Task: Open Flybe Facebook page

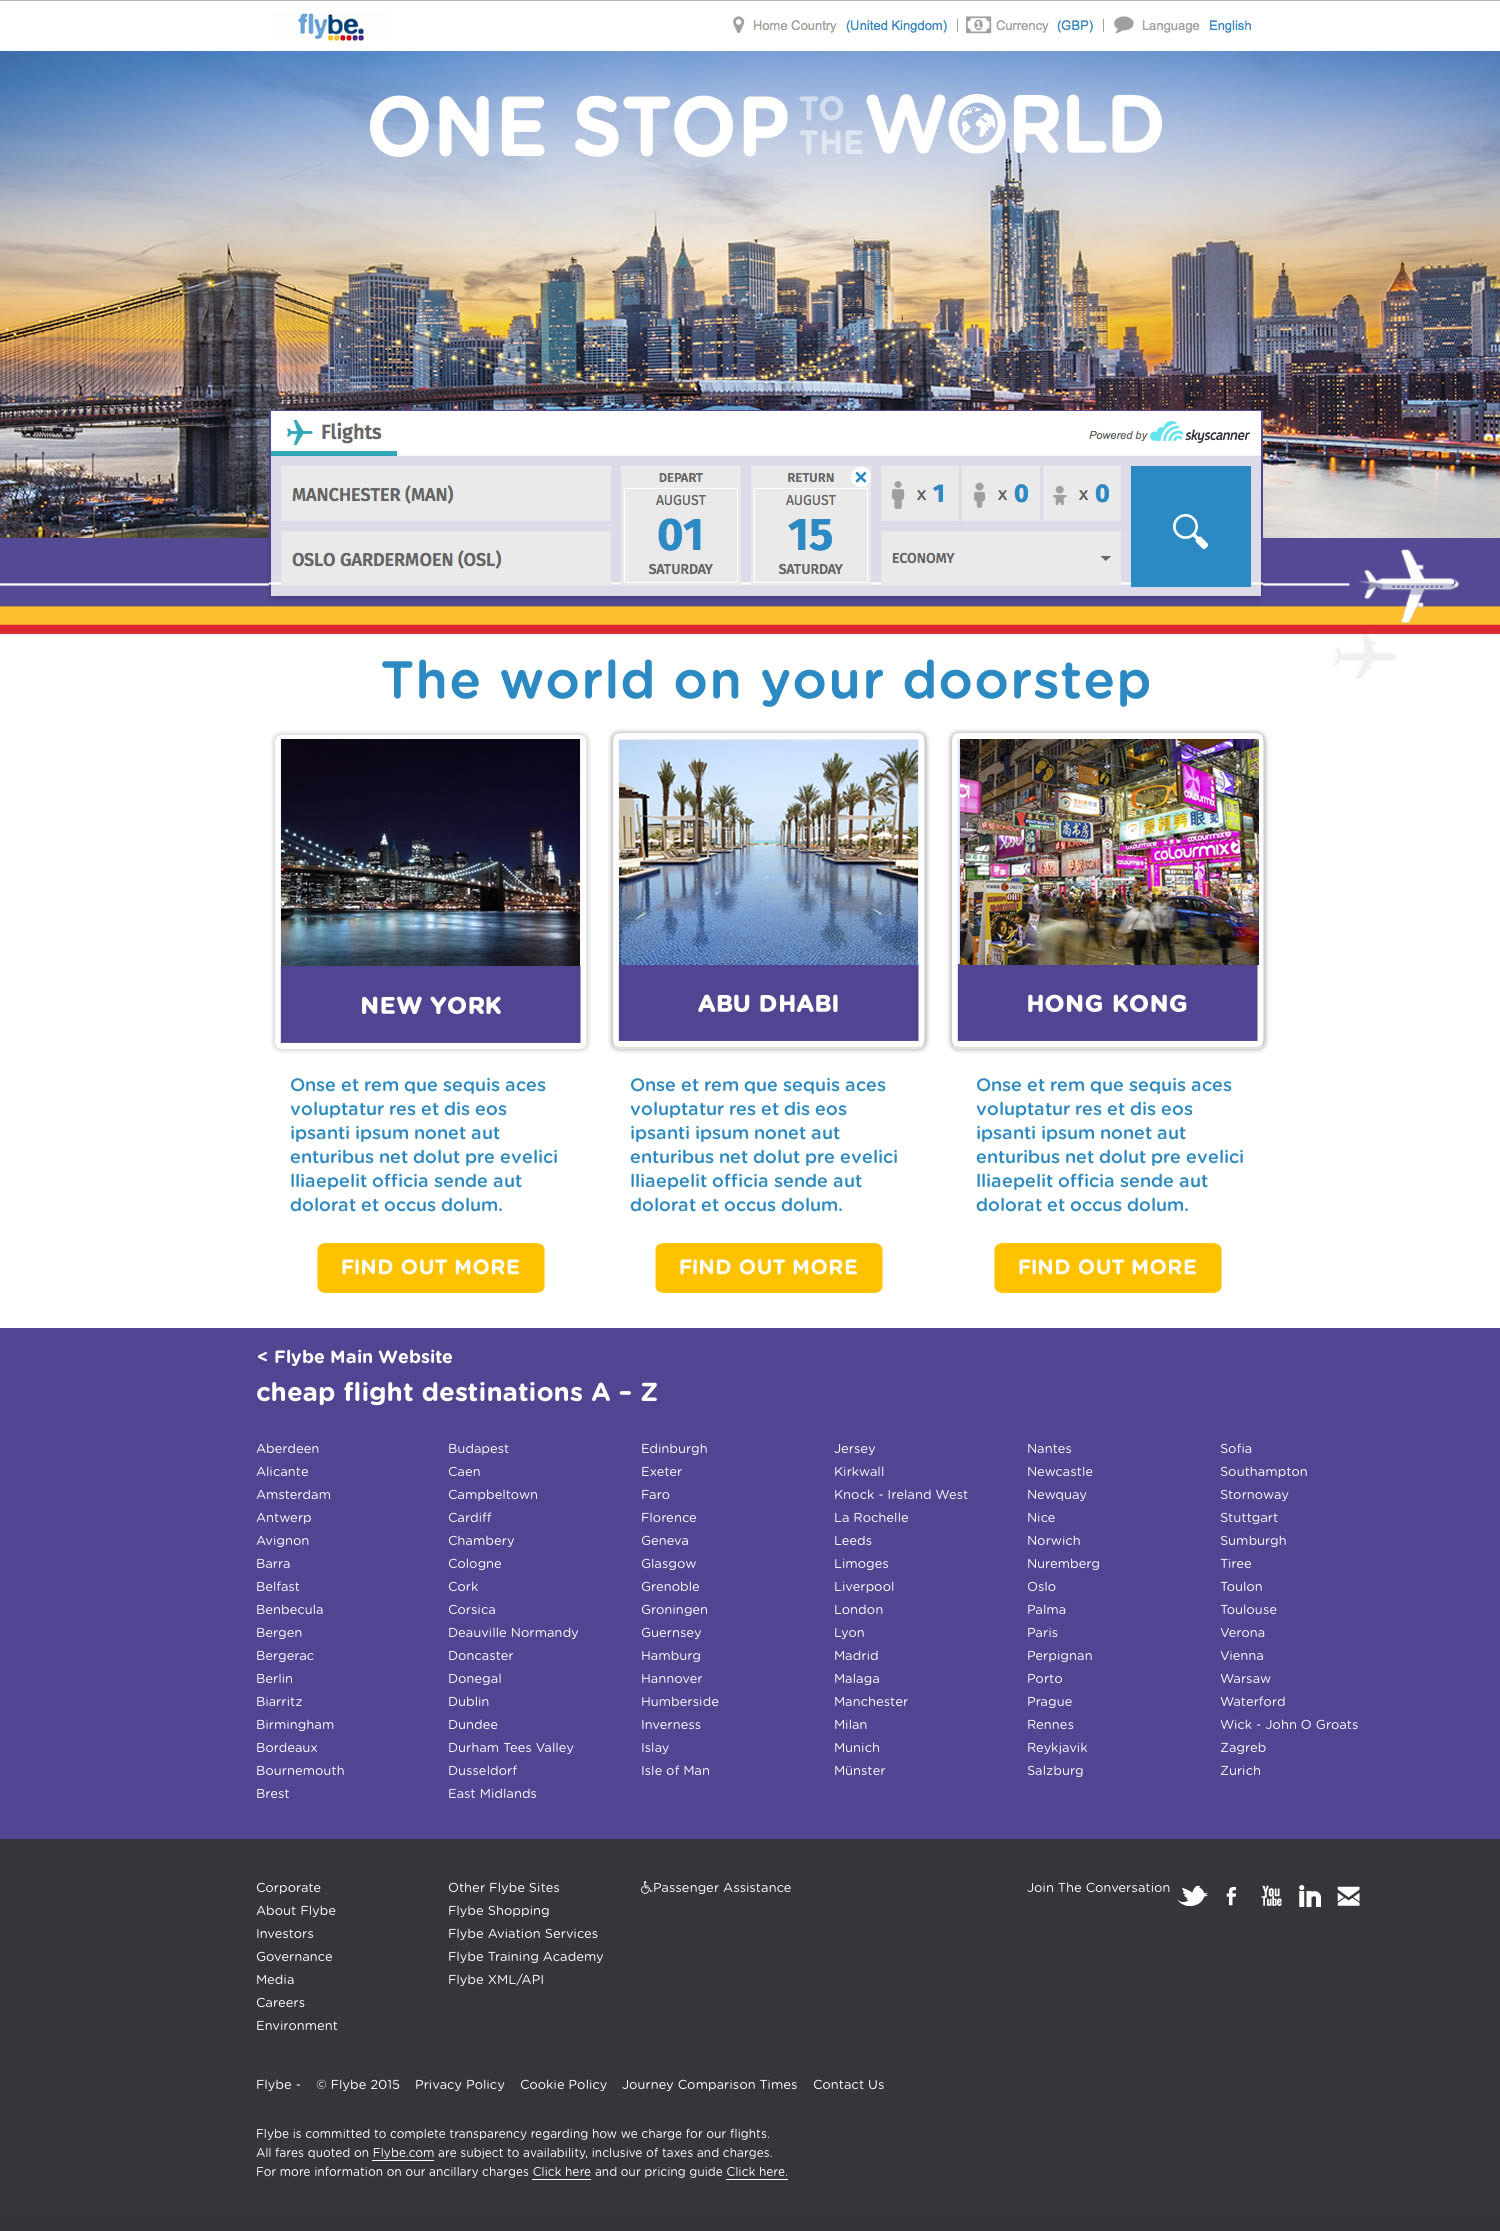Action: (1232, 1896)
